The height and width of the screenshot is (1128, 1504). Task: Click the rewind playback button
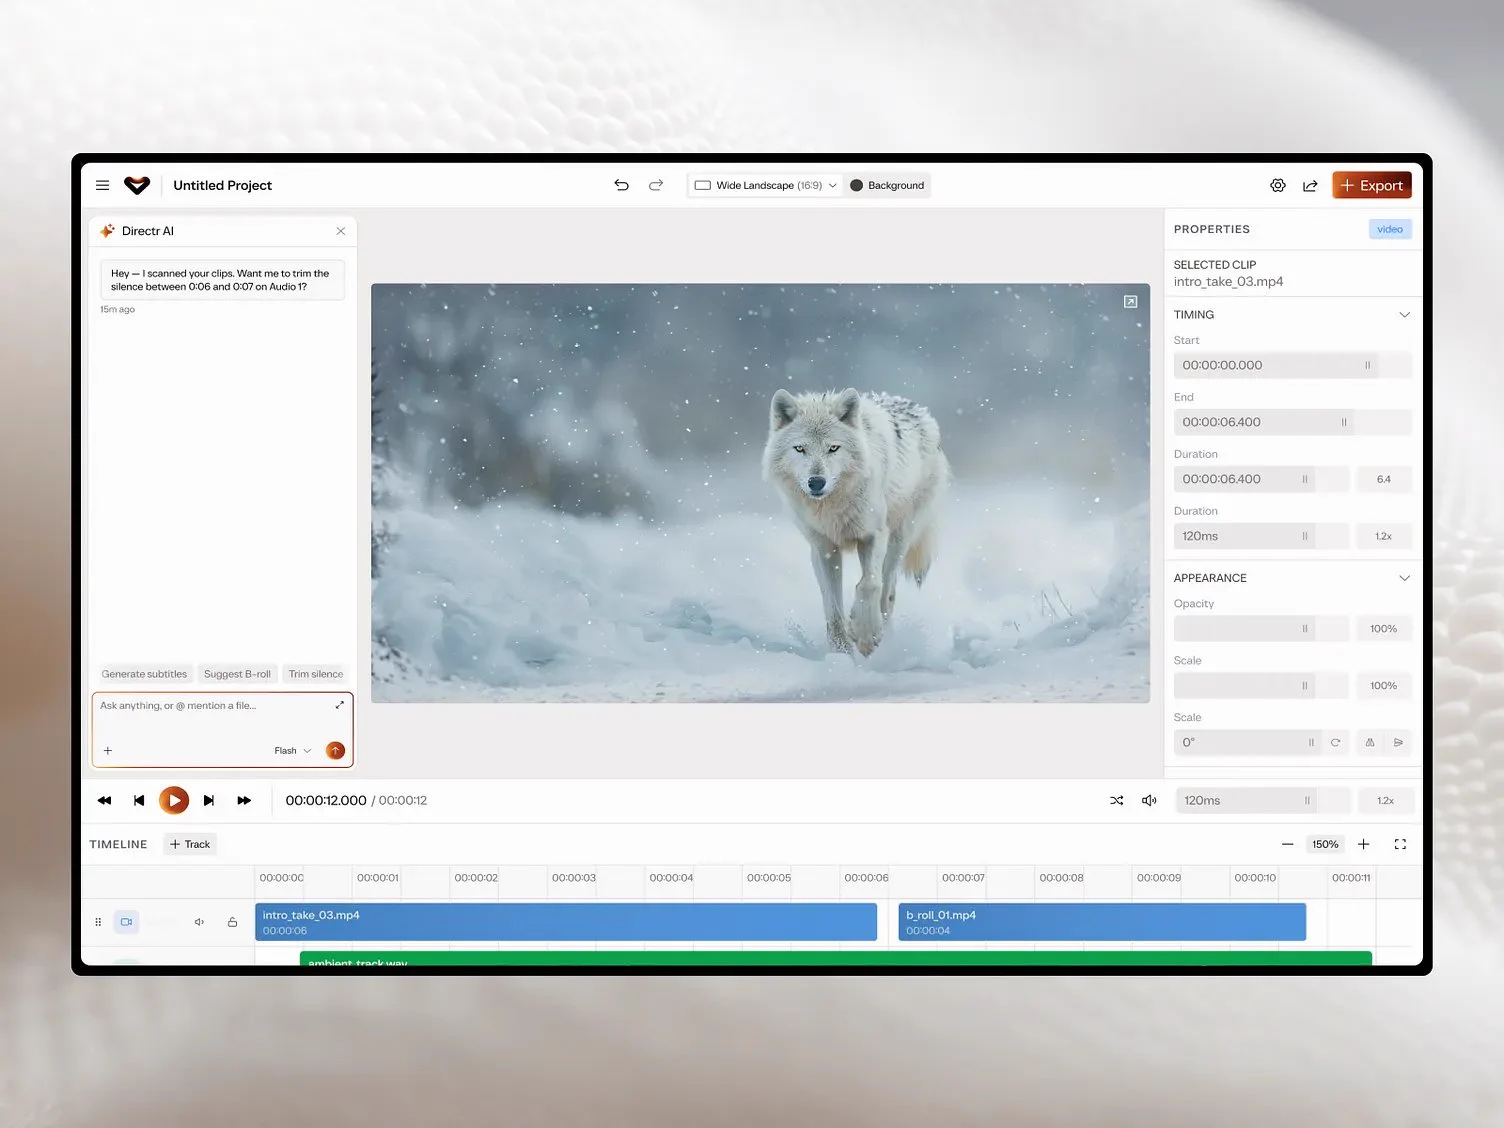pyautogui.click(x=104, y=800)
